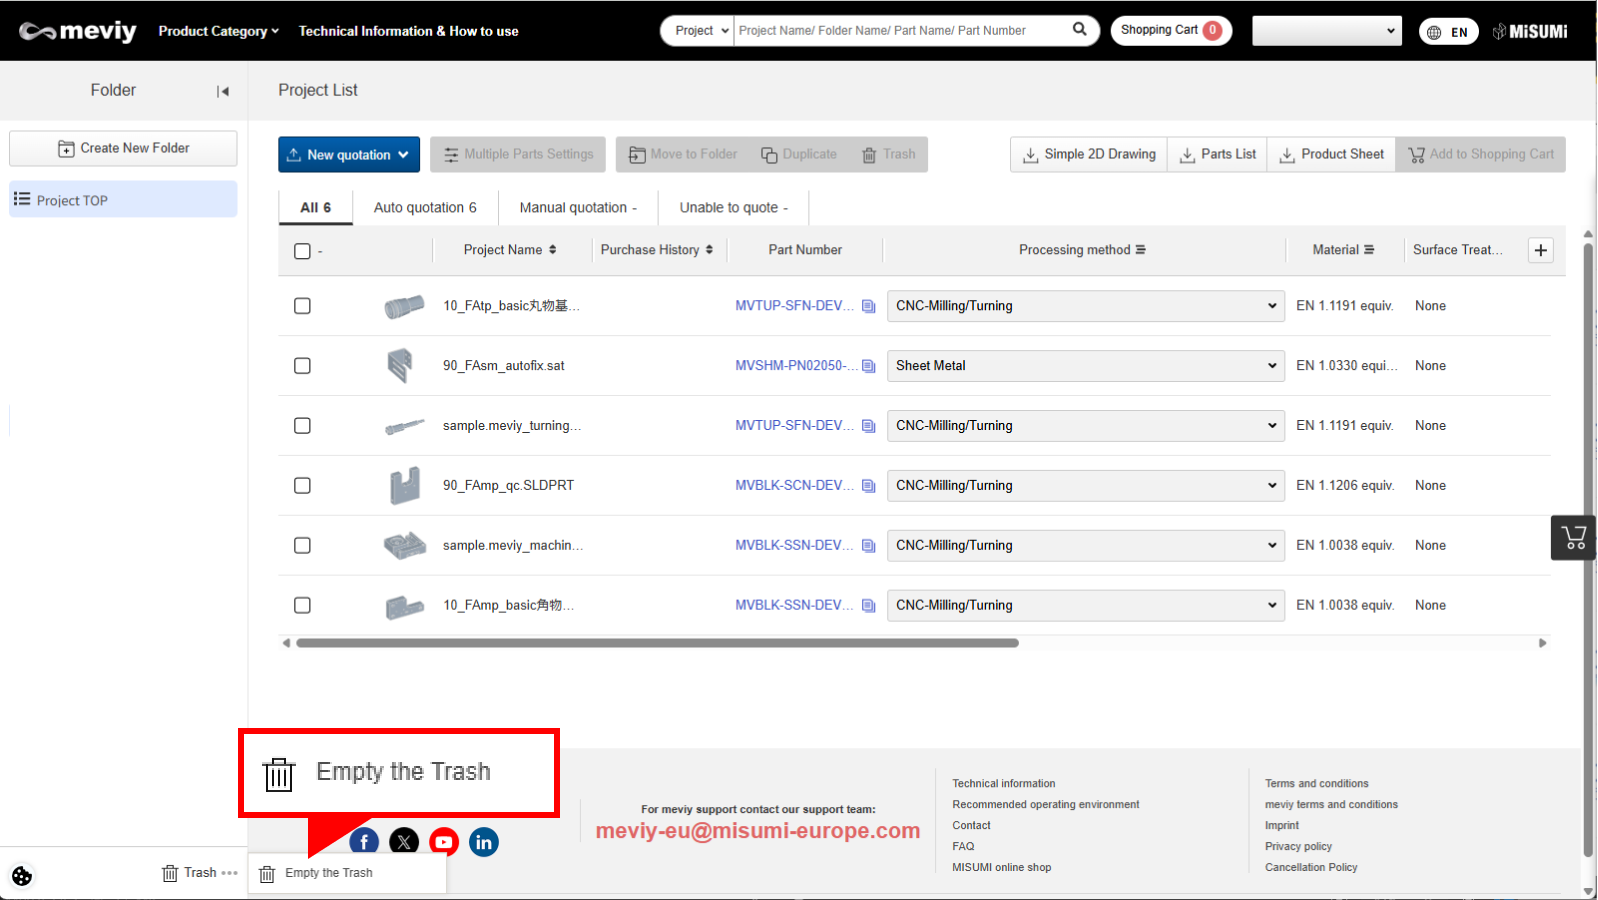Tick the checkbox for 90_FAsm_autofix.sat

coord(302,366)
